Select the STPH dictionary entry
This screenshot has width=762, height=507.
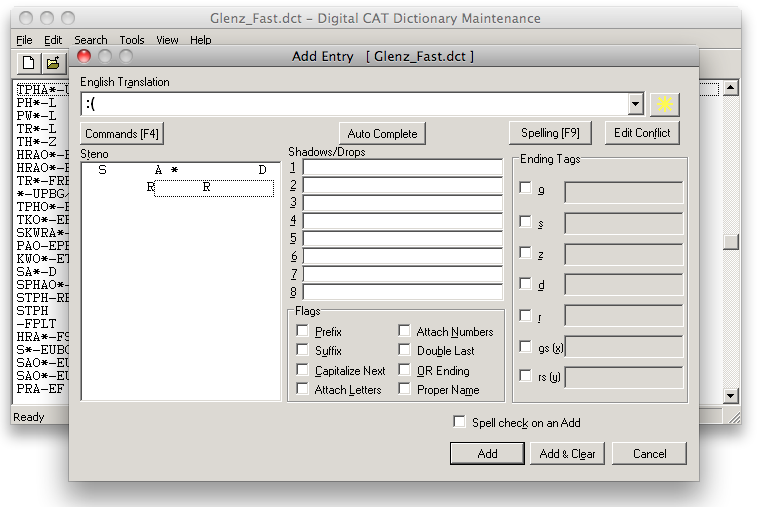(33, 311)
